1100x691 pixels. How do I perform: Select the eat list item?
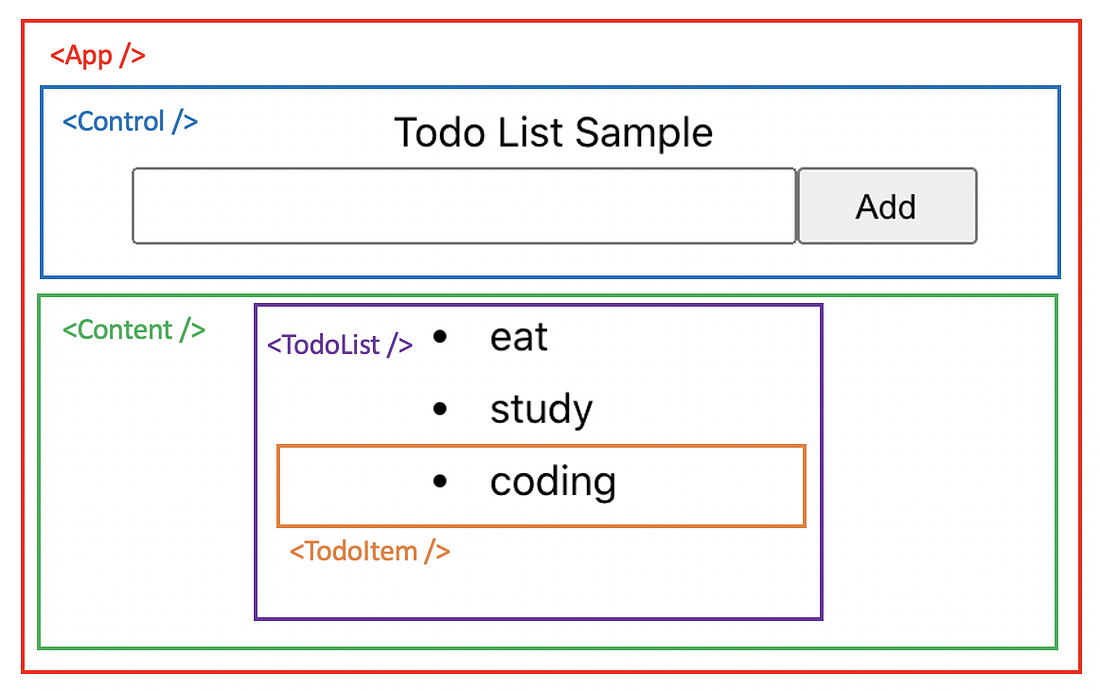click(x=517, y=336)
